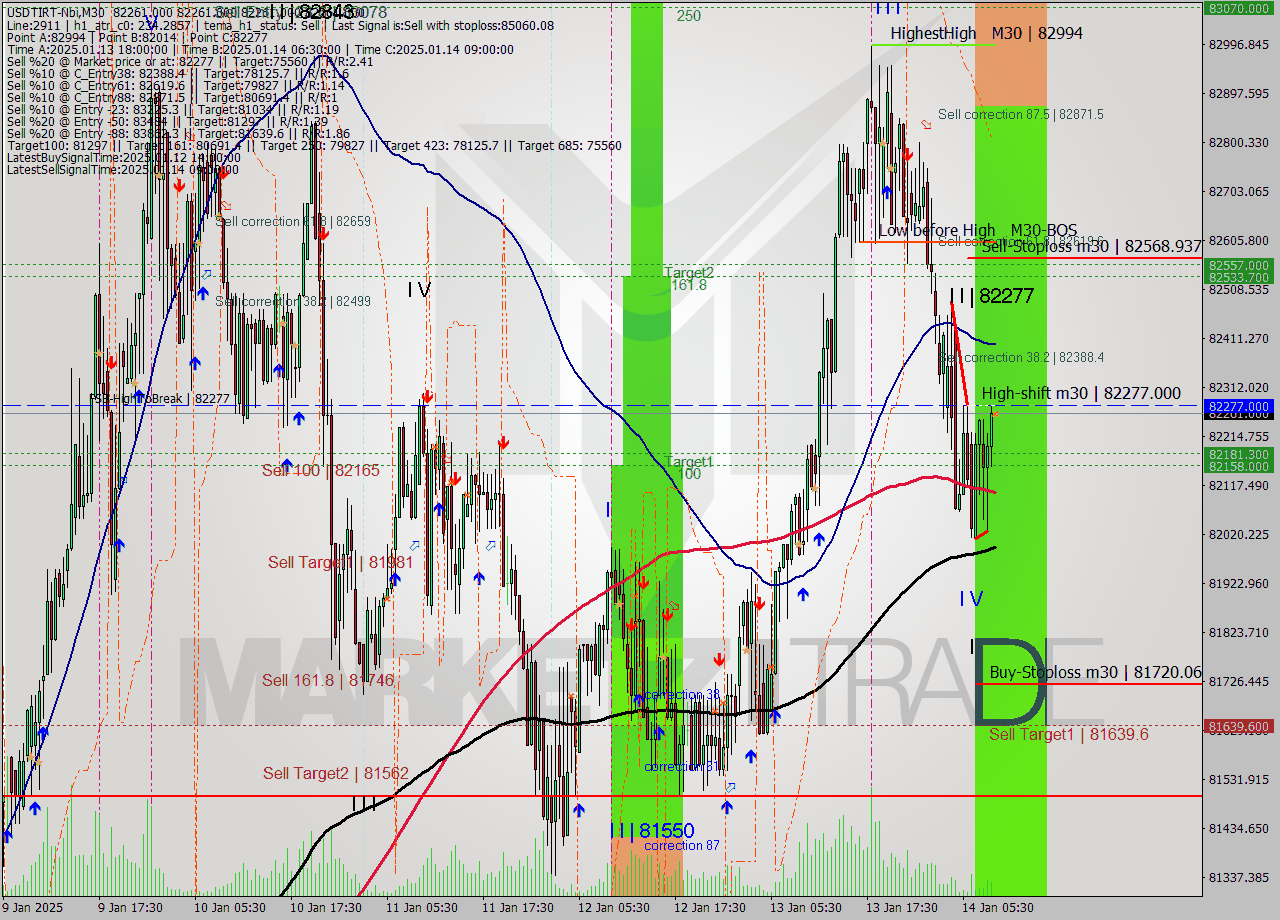The image size is (1280, 920).
Task: Select the 9 Jan 2025 time axis label
Action: (x=34, y=908)
